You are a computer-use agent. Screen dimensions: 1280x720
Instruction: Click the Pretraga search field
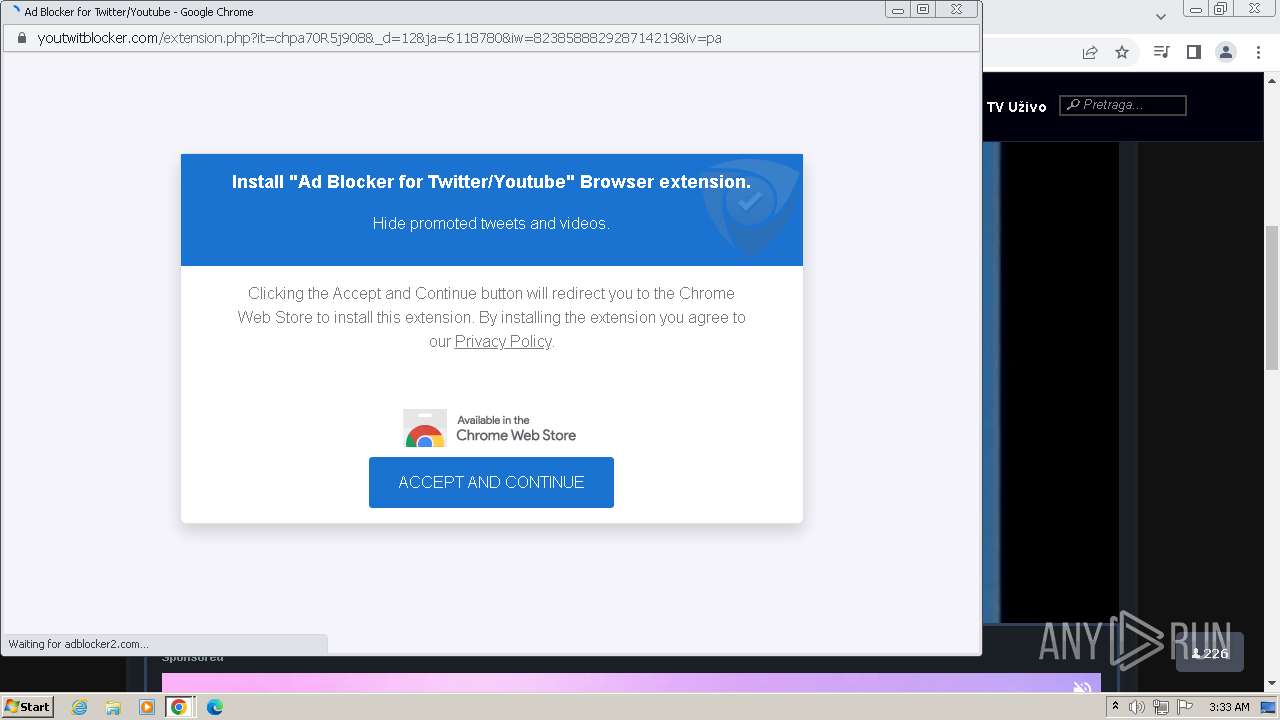click(x=1123, y=105)
